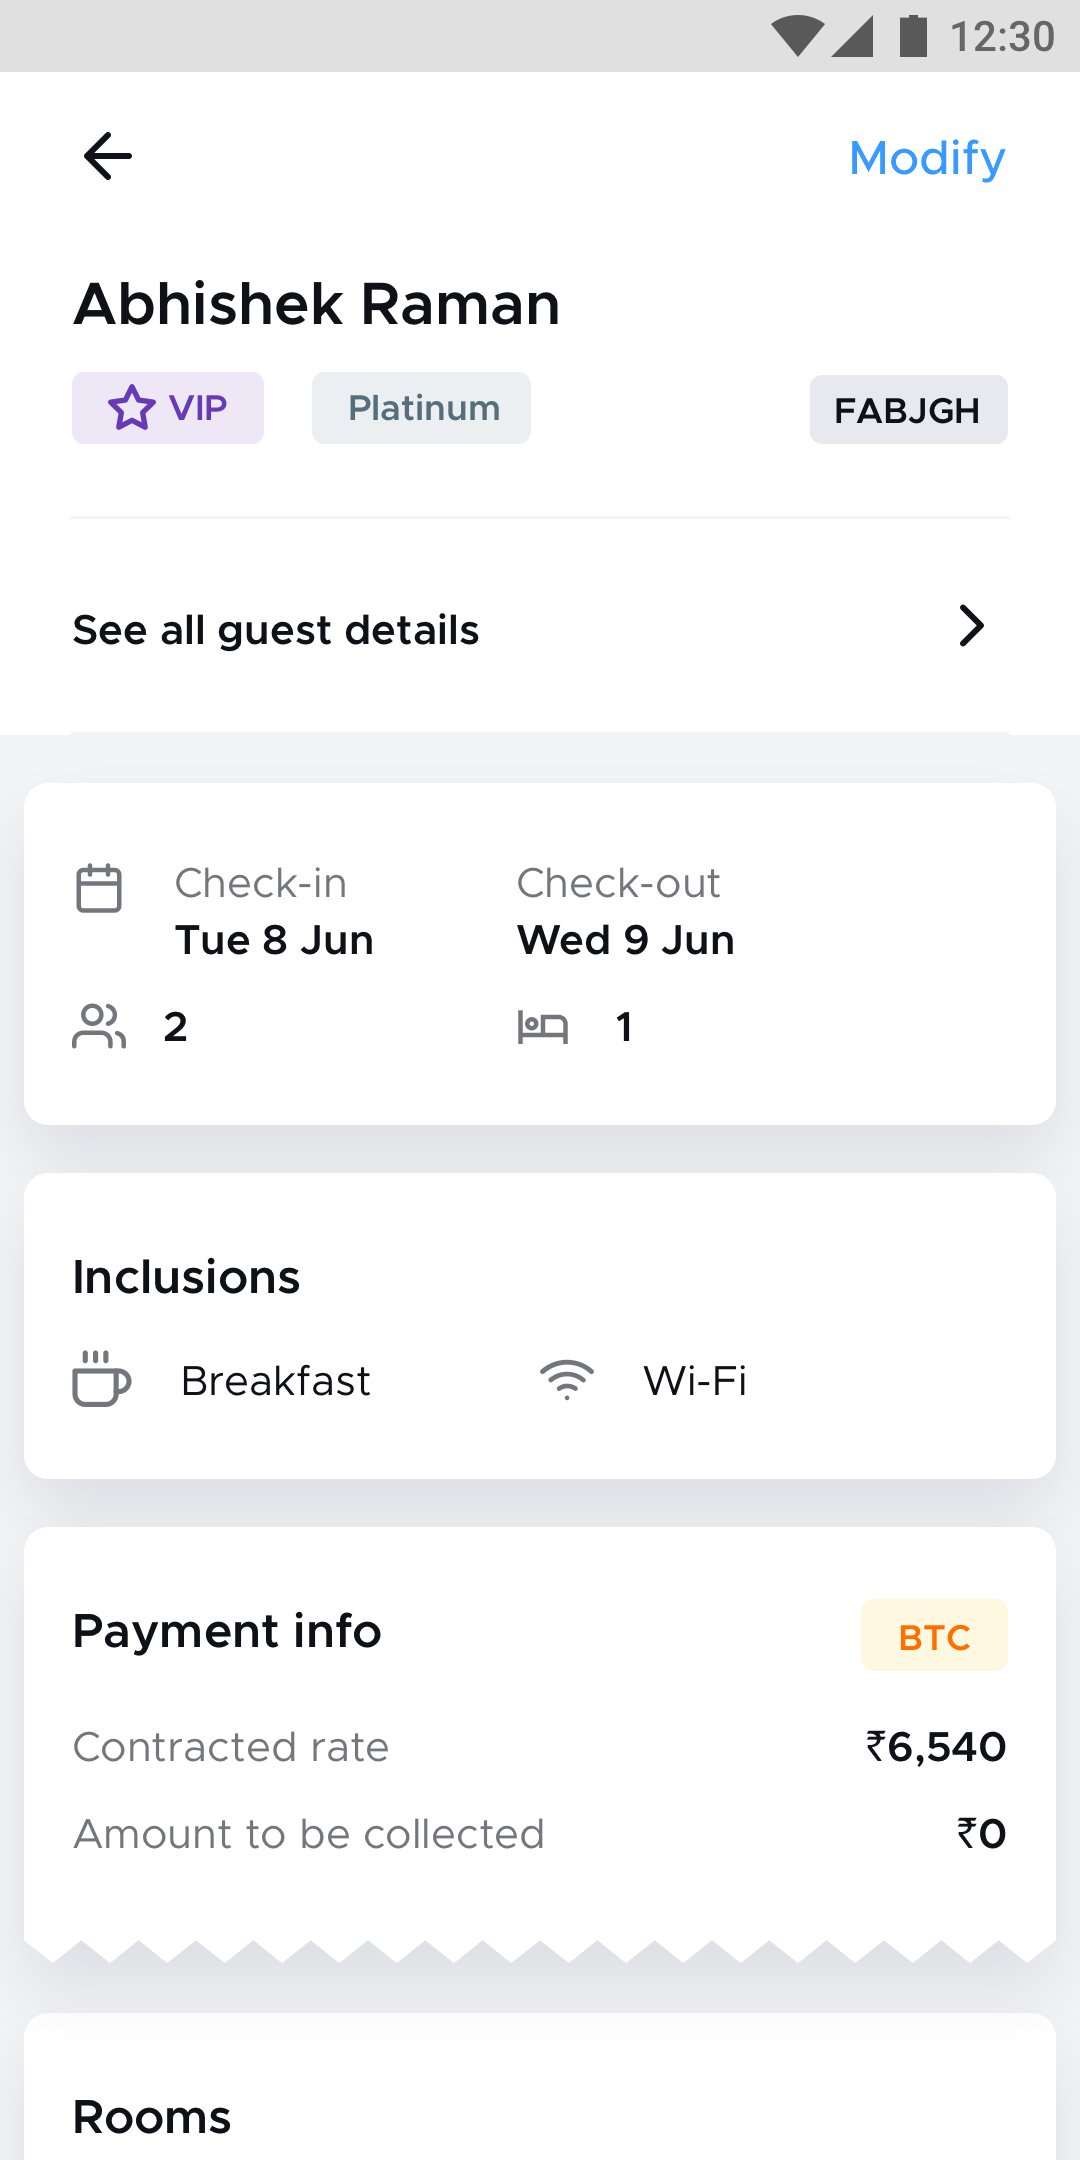
Task: Tap the guest name Abhishek Raman
Action: pyautogui.click(x=317, y=304)
